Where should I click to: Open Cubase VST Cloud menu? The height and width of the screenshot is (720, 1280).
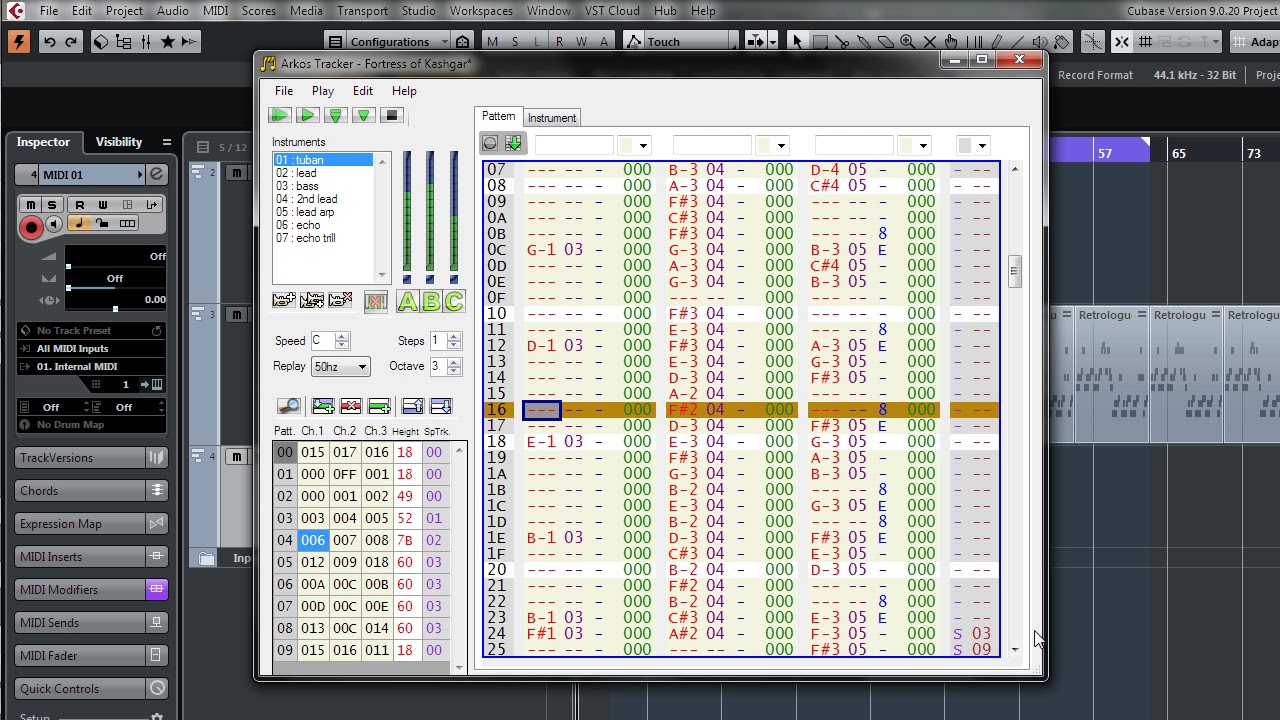[611, 11]
